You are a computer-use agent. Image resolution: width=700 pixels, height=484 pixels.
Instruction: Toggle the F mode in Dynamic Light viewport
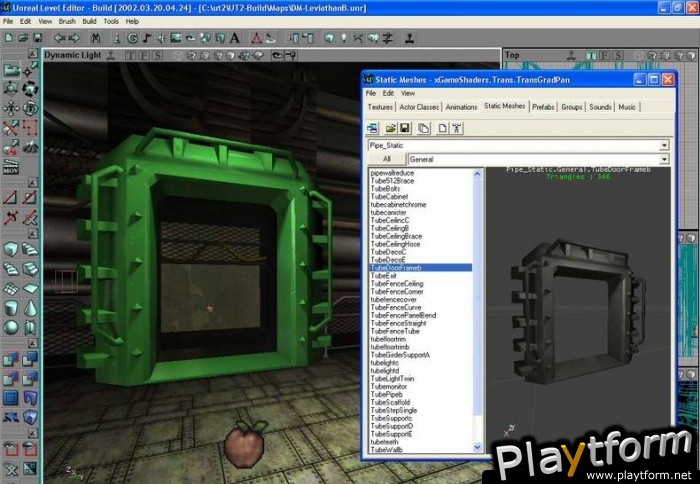145,55
